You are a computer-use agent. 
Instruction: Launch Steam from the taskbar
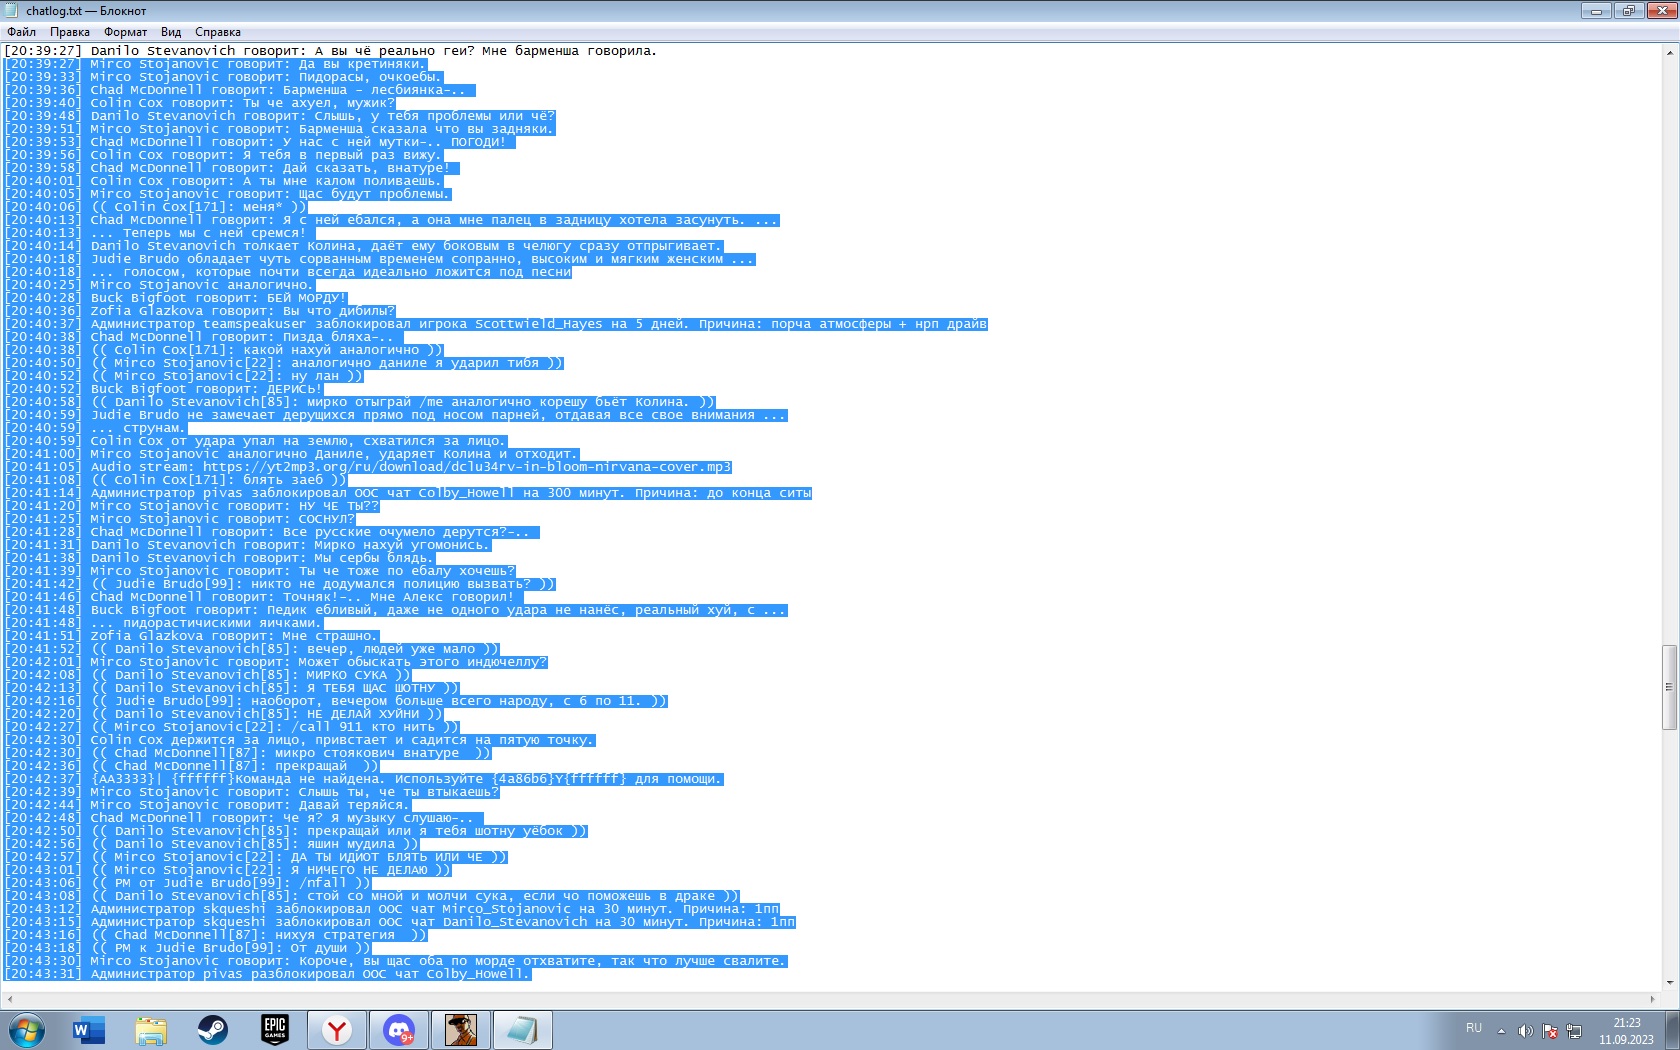212,1029
